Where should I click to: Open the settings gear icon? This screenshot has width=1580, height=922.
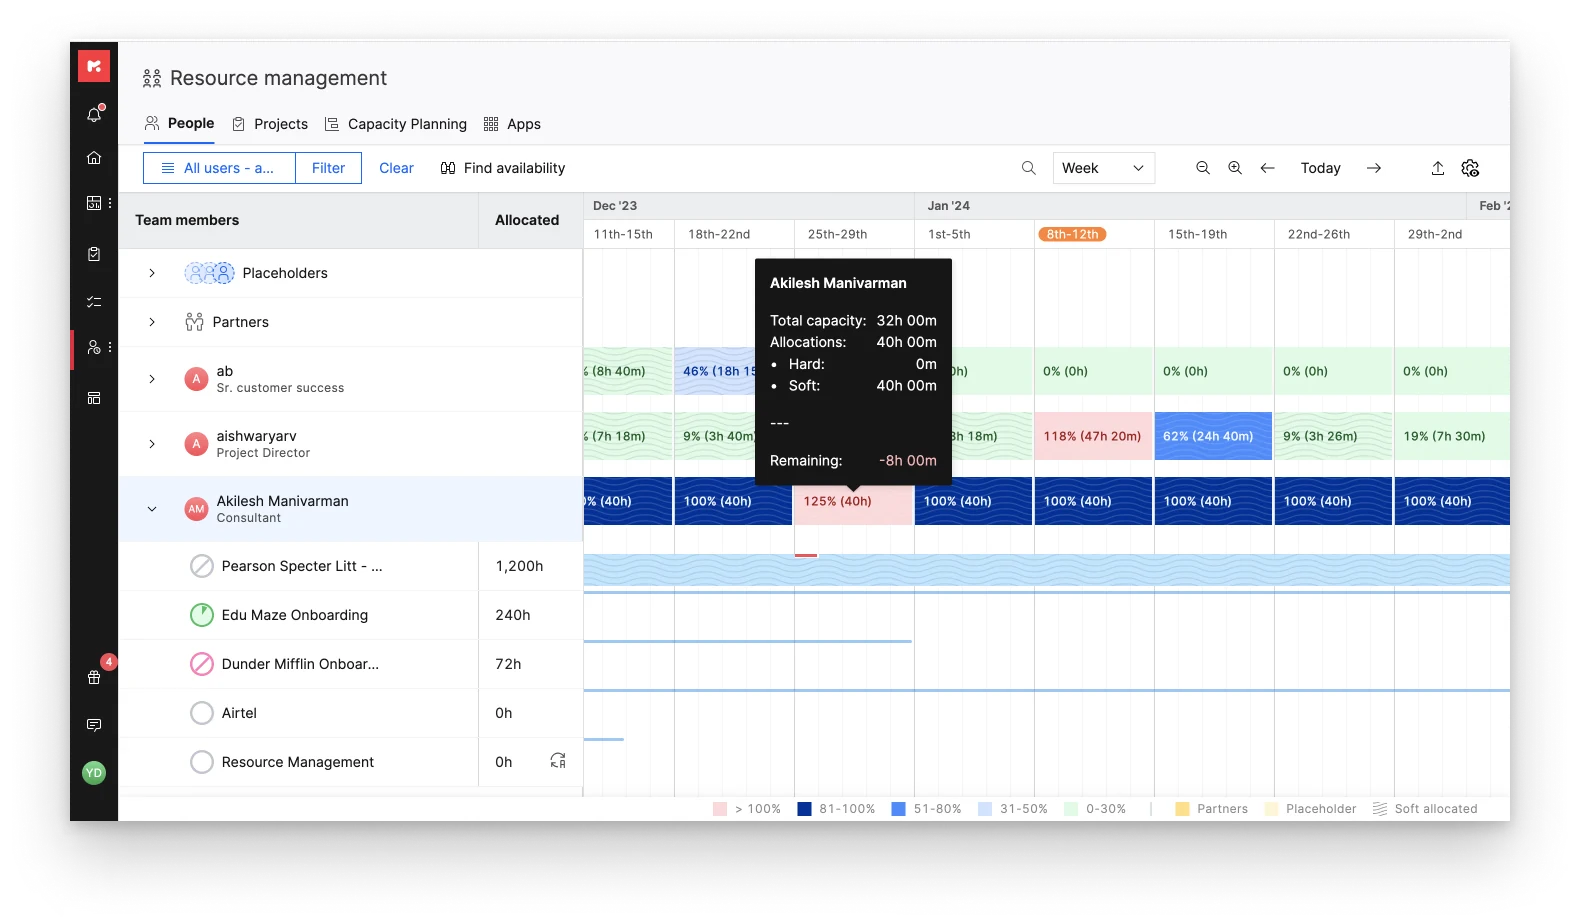point(1470,168)
